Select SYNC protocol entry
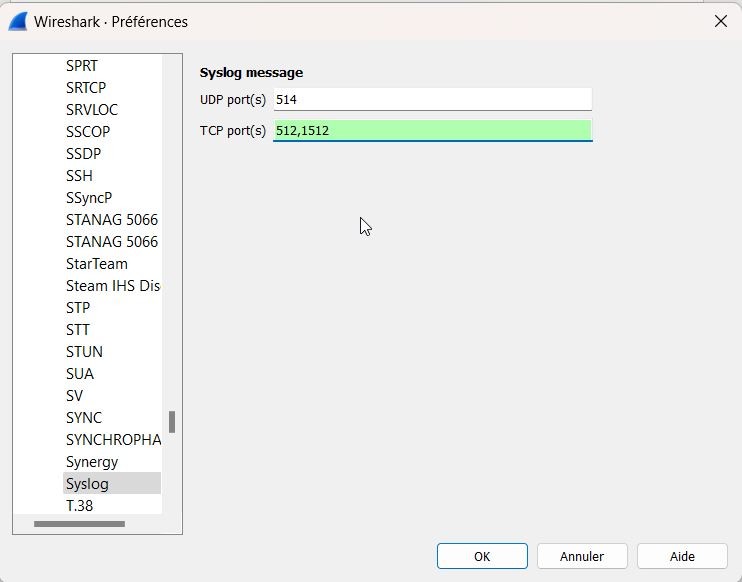Viewport: 742px width, 582px height. (x=84, y=418)
